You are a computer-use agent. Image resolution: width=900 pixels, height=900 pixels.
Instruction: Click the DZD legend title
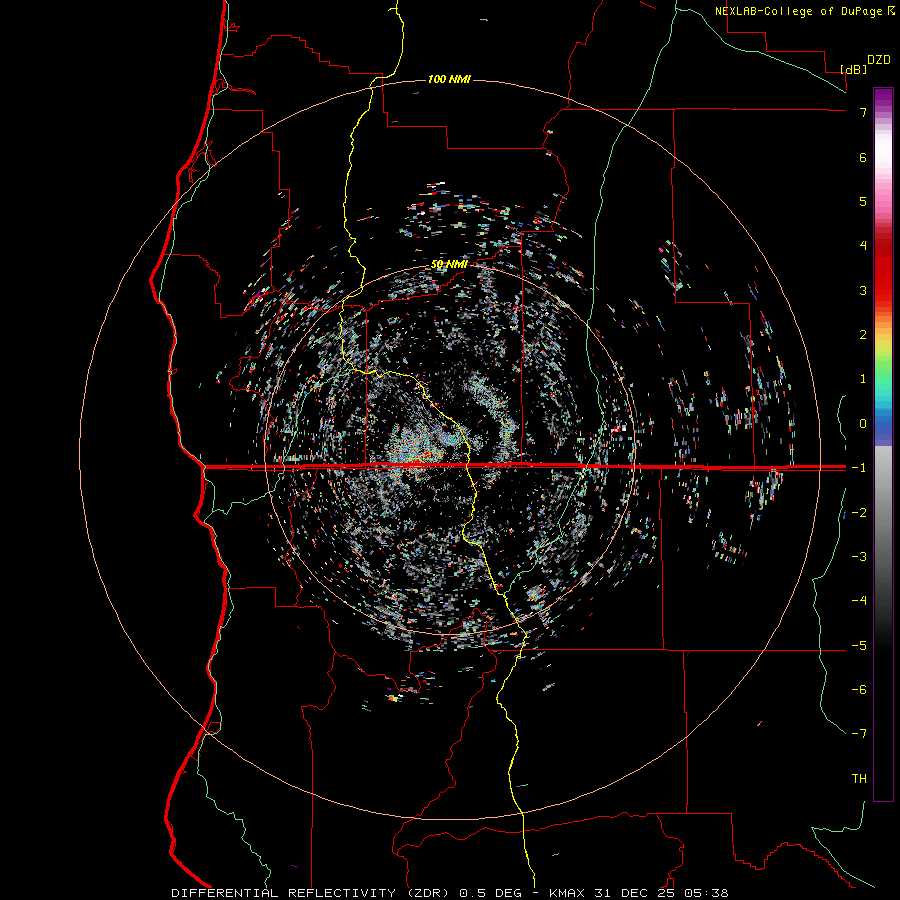pyautogui.click(x=879, y=60)
